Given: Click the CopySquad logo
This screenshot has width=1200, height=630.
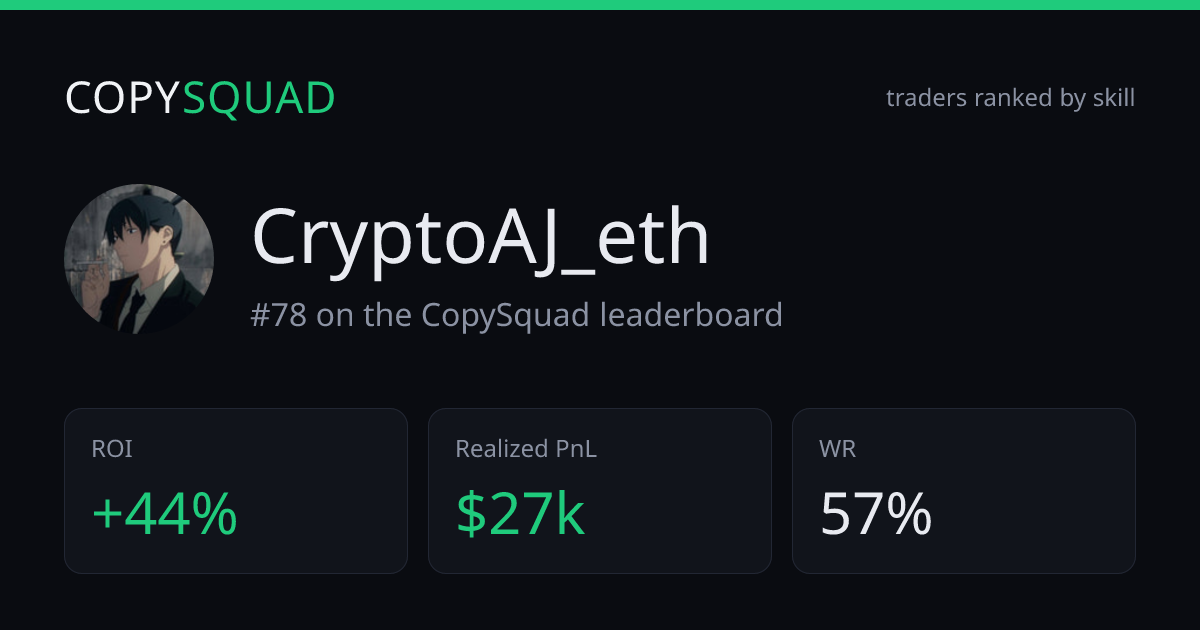Looking at the screenshot, I should (x=200, y=98).
